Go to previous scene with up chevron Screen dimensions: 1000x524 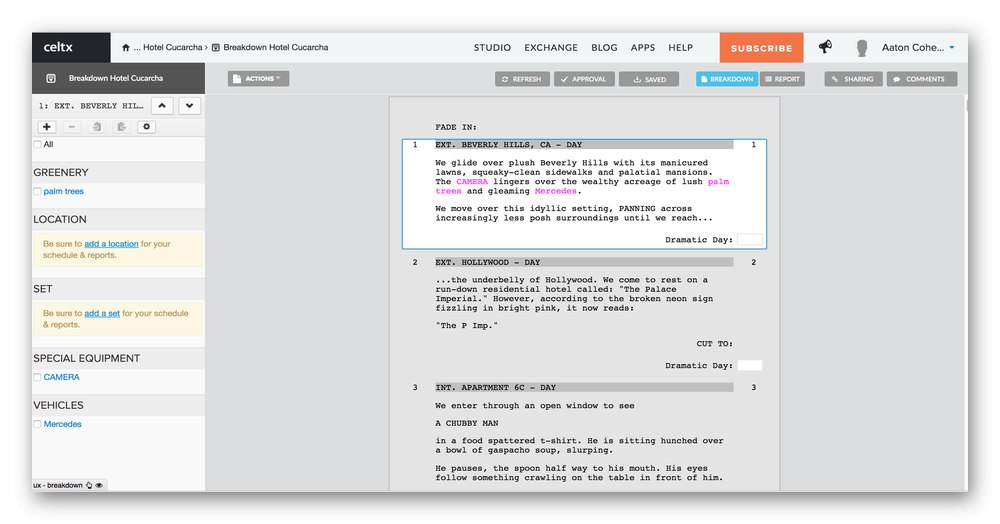tap(162, 106)
